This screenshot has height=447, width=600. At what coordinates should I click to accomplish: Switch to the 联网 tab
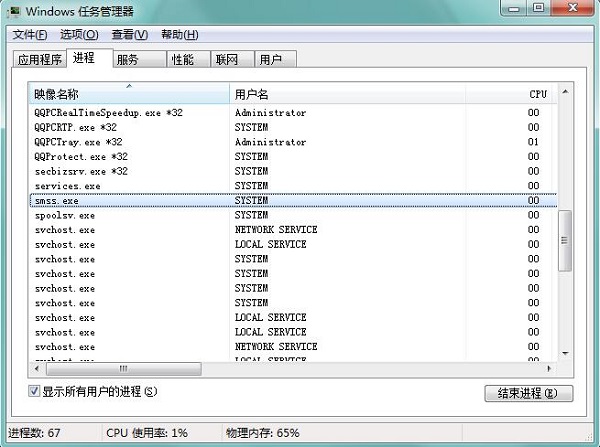pos(232,59)
